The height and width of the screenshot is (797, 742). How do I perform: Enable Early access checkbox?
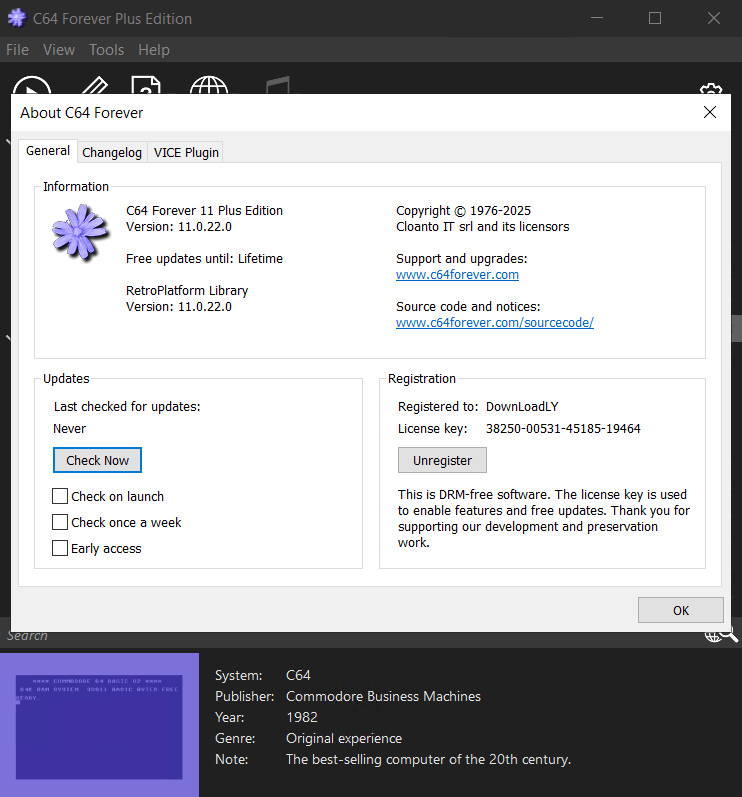click(60, 548)
